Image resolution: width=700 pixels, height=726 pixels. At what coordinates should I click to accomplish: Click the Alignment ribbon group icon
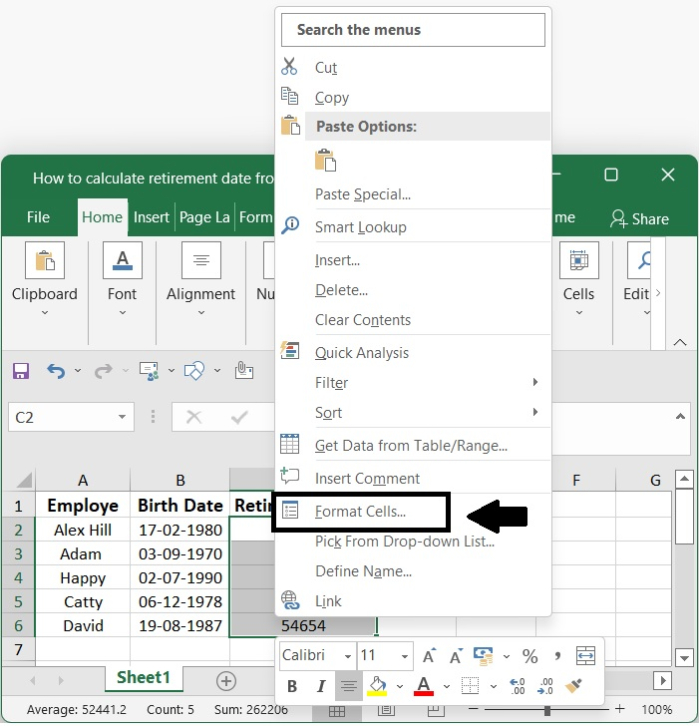click(201, 260)
